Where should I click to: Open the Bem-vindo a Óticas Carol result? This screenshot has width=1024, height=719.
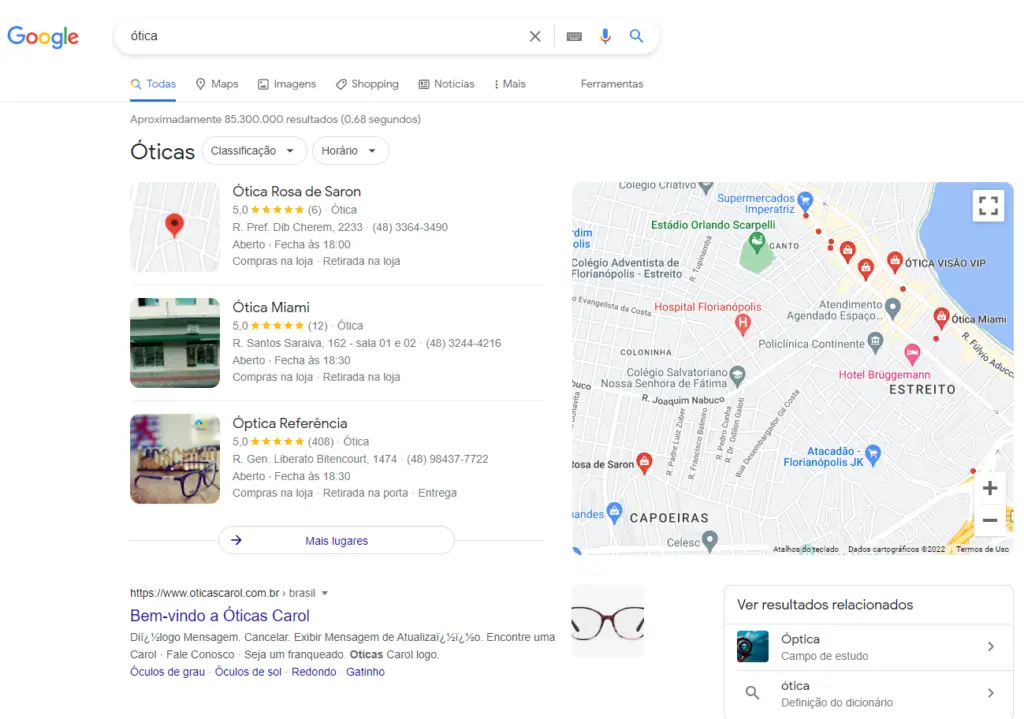(219, 616)
